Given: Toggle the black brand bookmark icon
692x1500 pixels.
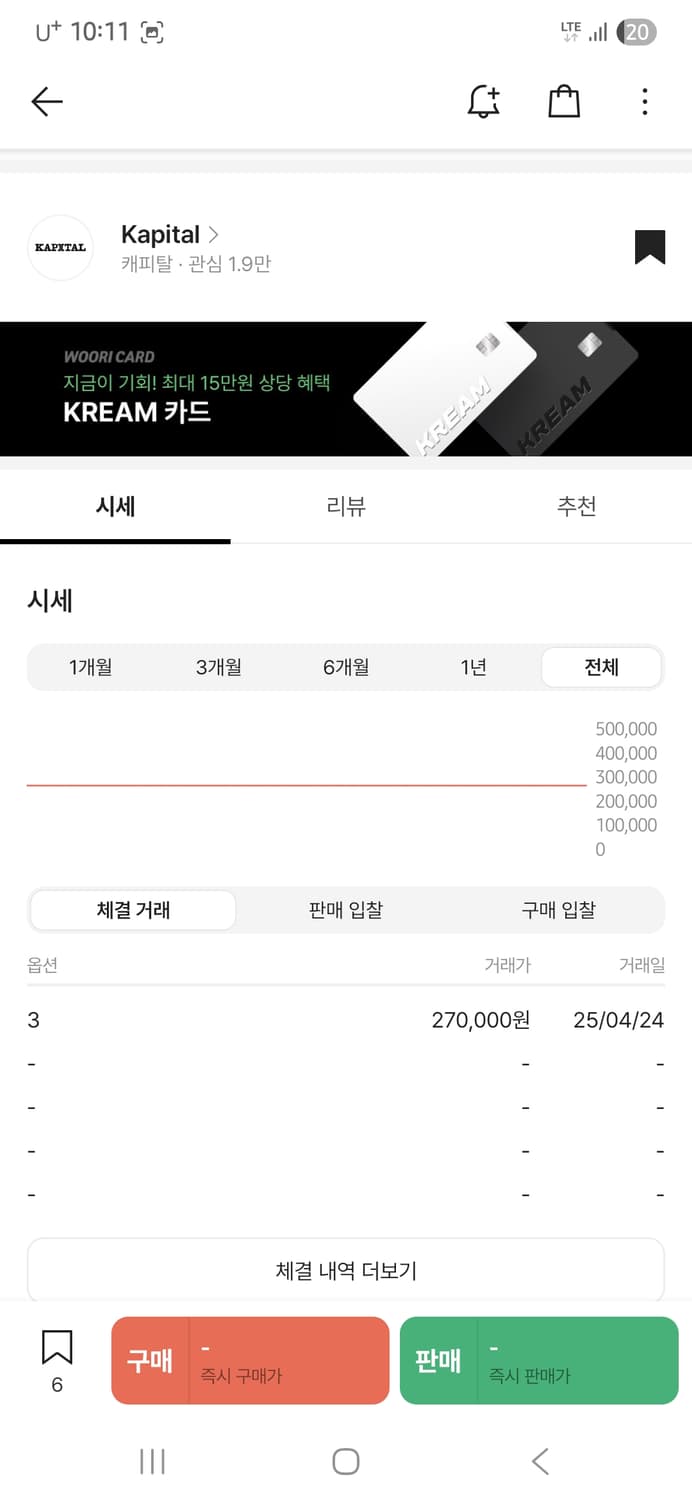Looking at the screenshot, I should click(x=650, y=247).
